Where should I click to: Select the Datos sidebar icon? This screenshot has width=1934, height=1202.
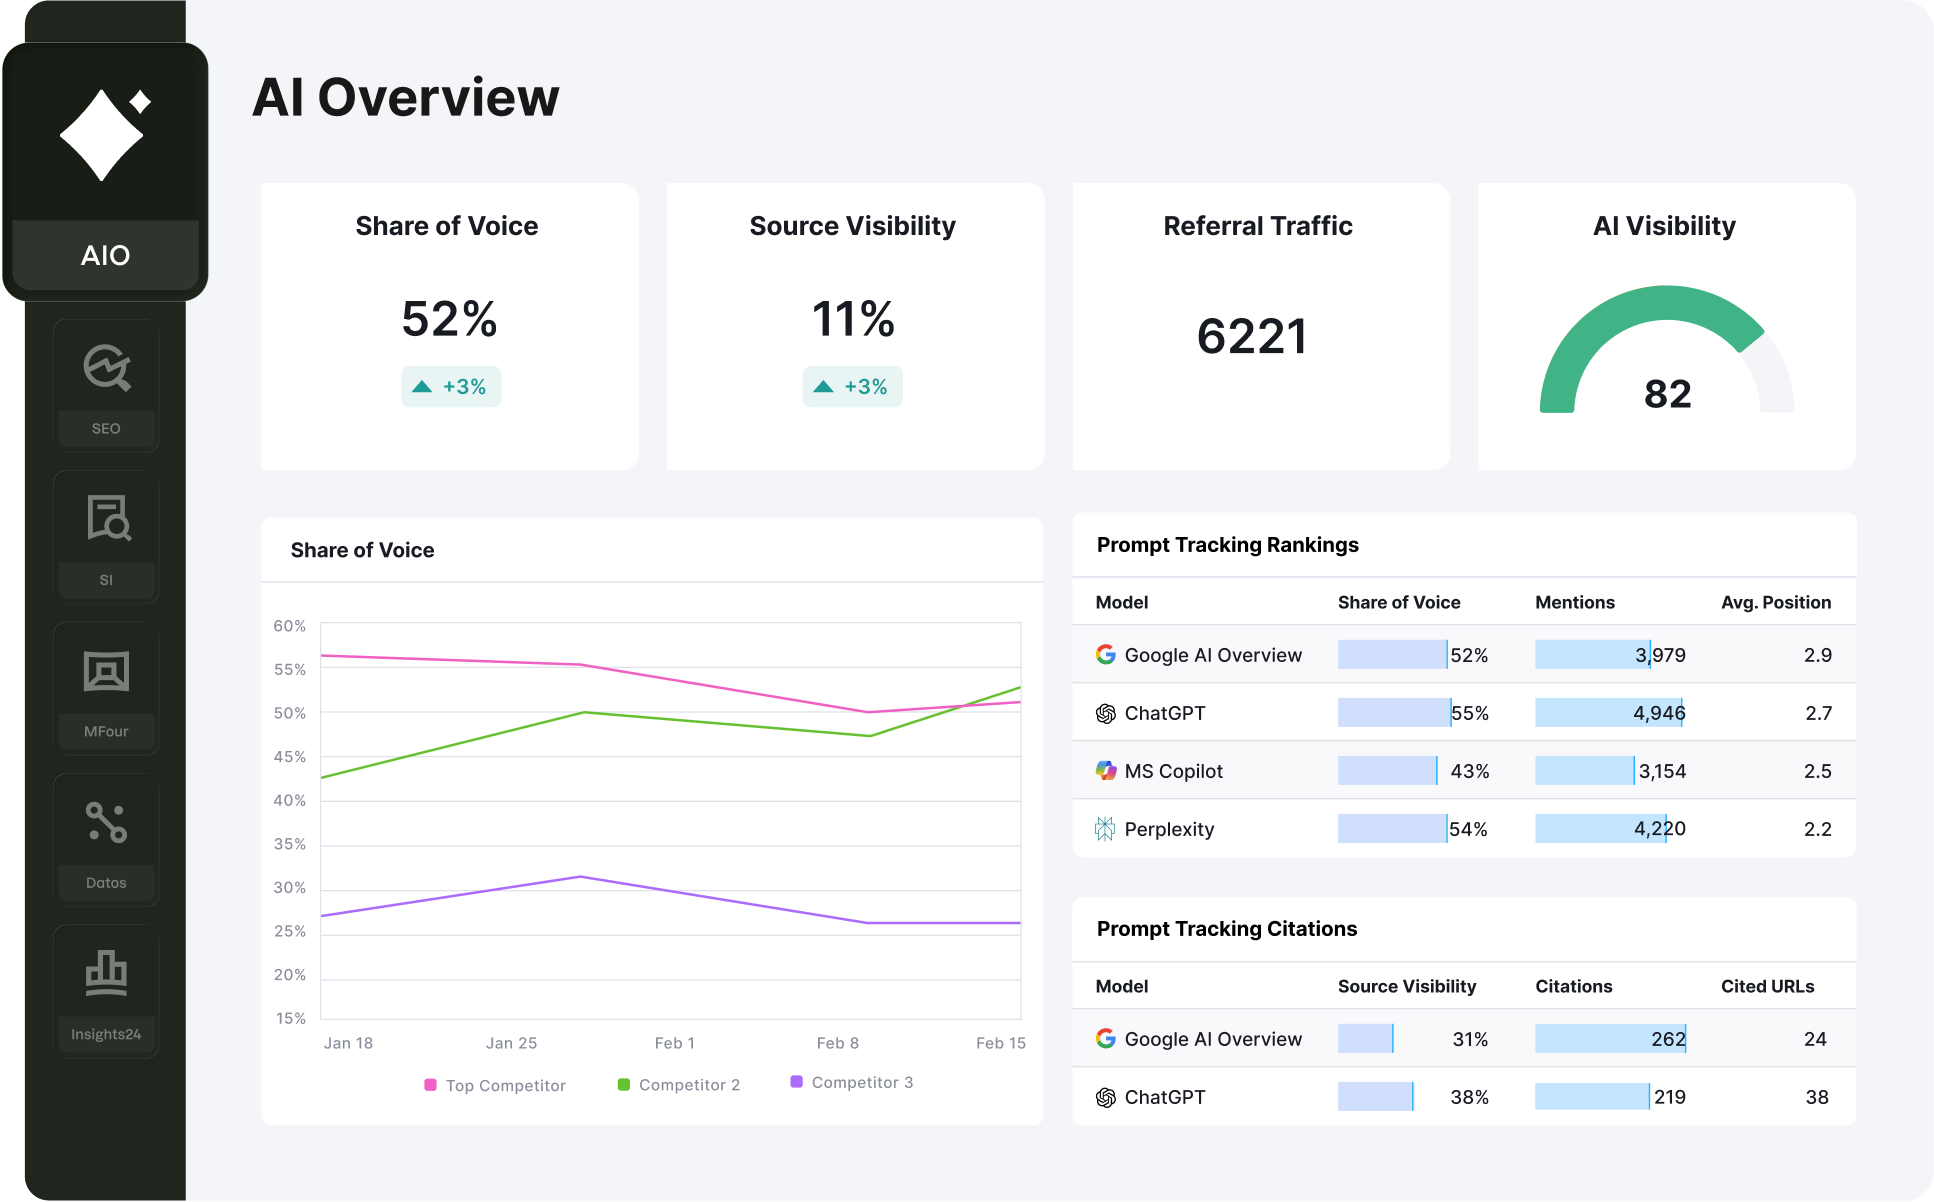coord(106,823)
